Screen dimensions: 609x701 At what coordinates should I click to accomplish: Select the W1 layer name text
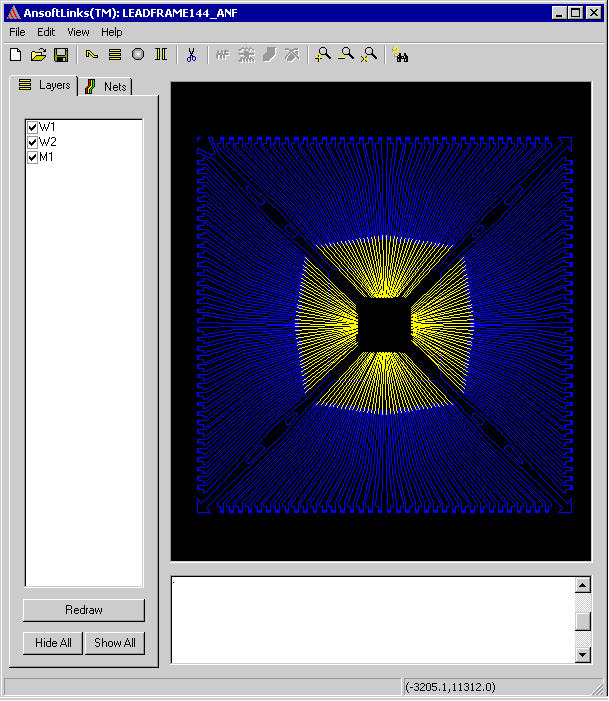coord(47,127)
